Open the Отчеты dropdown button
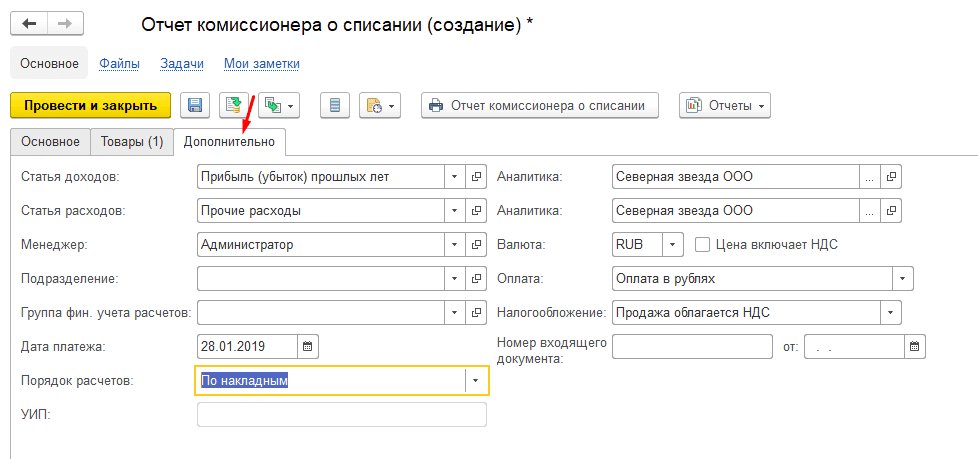978x459 pixels. [x=725, y=105]
